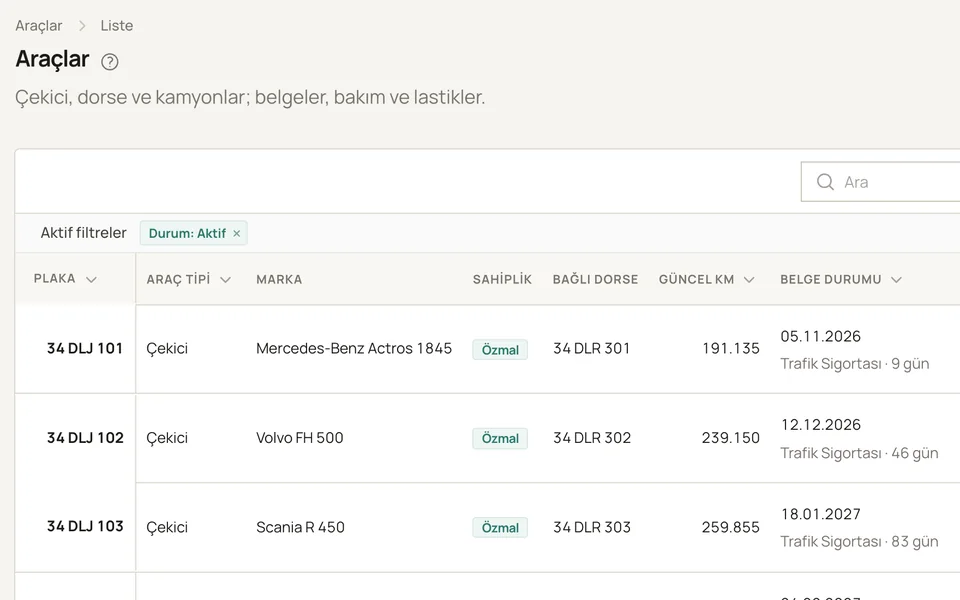
Task: Select the Bağlı Dorse column header
Action: point(595,280)
